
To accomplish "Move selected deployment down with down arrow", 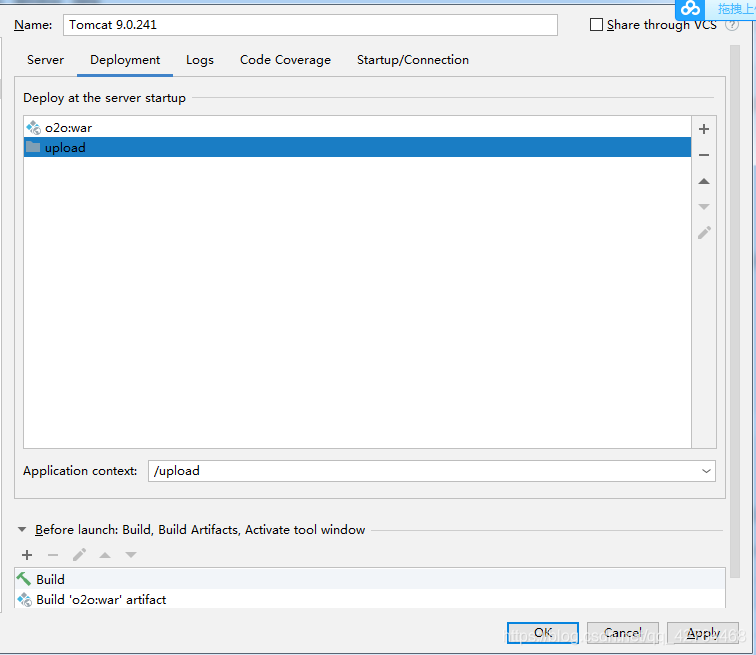I will click(704, 207).
